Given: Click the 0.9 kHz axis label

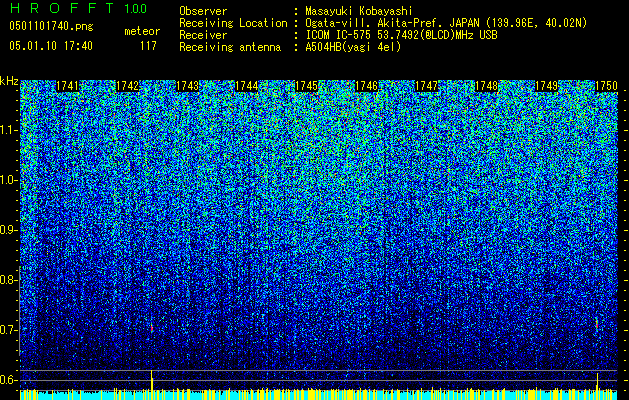Looking at the screenshot, I should pos(9,230).
